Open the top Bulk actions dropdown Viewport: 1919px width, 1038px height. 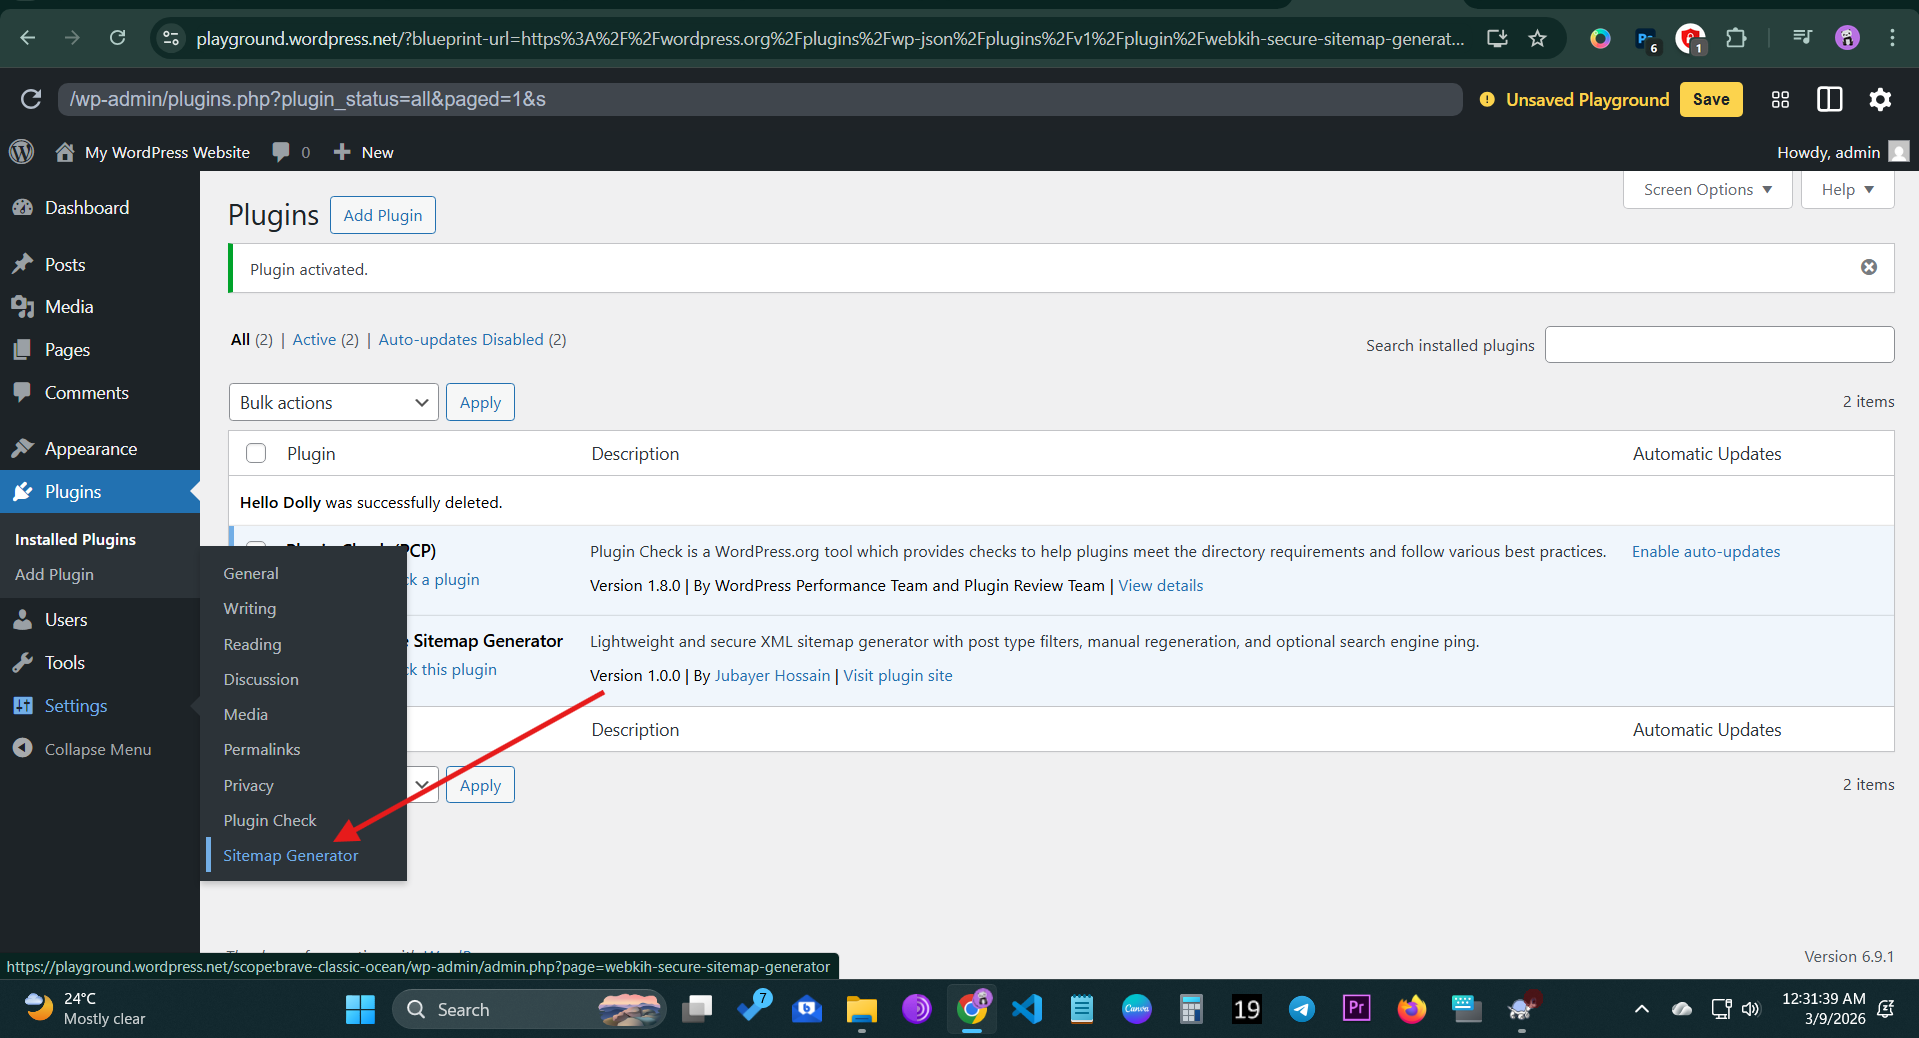tap(333, 402)
